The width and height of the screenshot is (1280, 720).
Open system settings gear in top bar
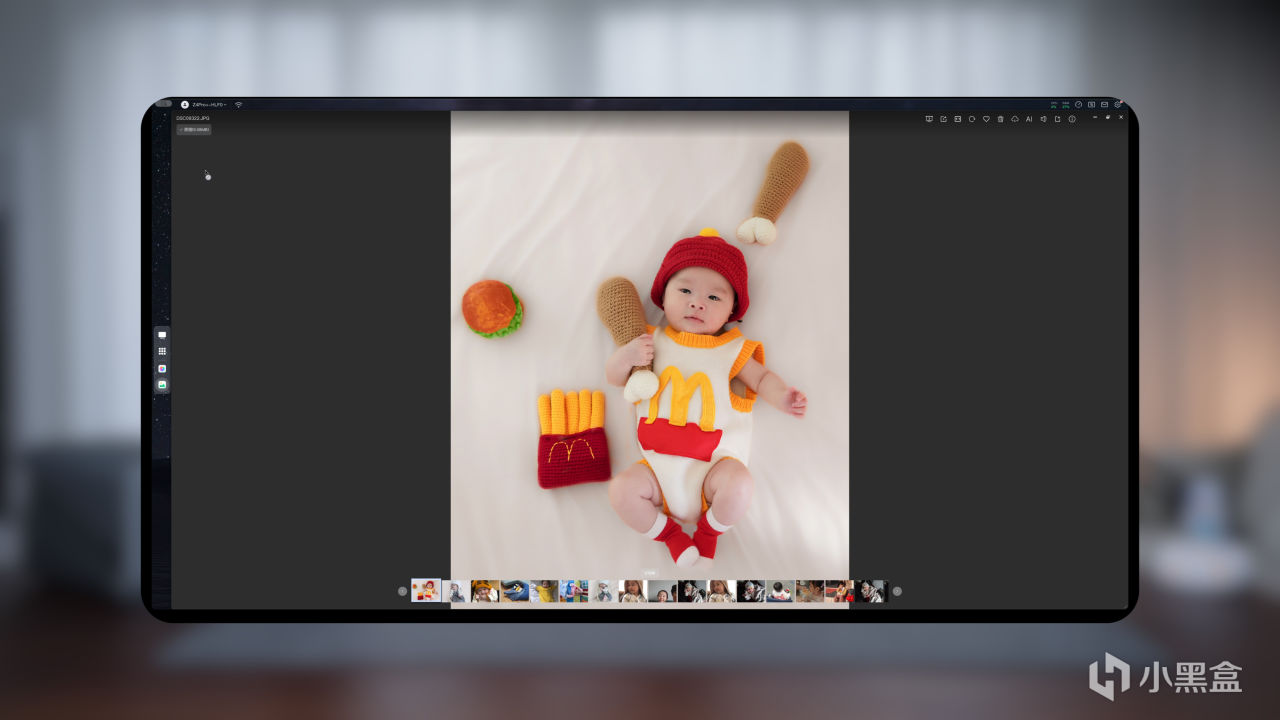point(1118,104)
